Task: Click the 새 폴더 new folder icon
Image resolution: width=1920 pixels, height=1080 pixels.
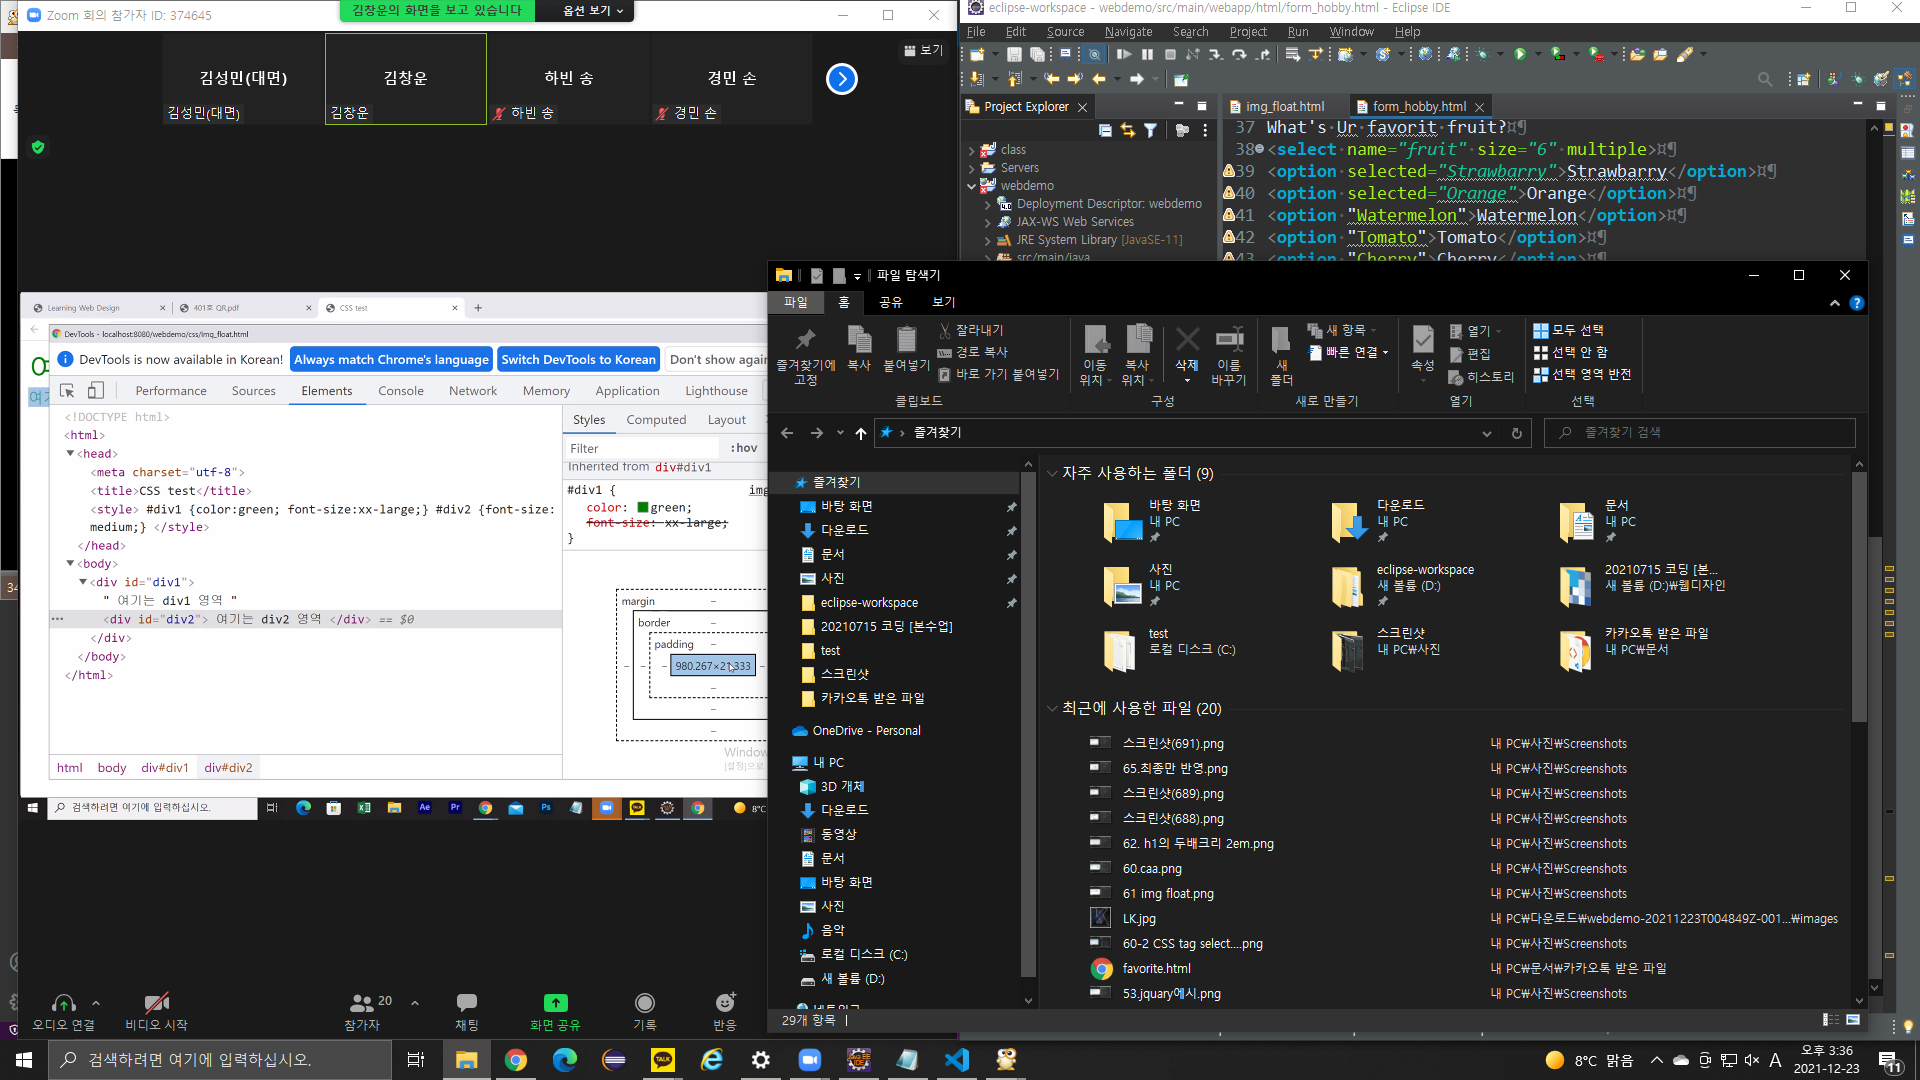Action: click(x=1281, y=340)
